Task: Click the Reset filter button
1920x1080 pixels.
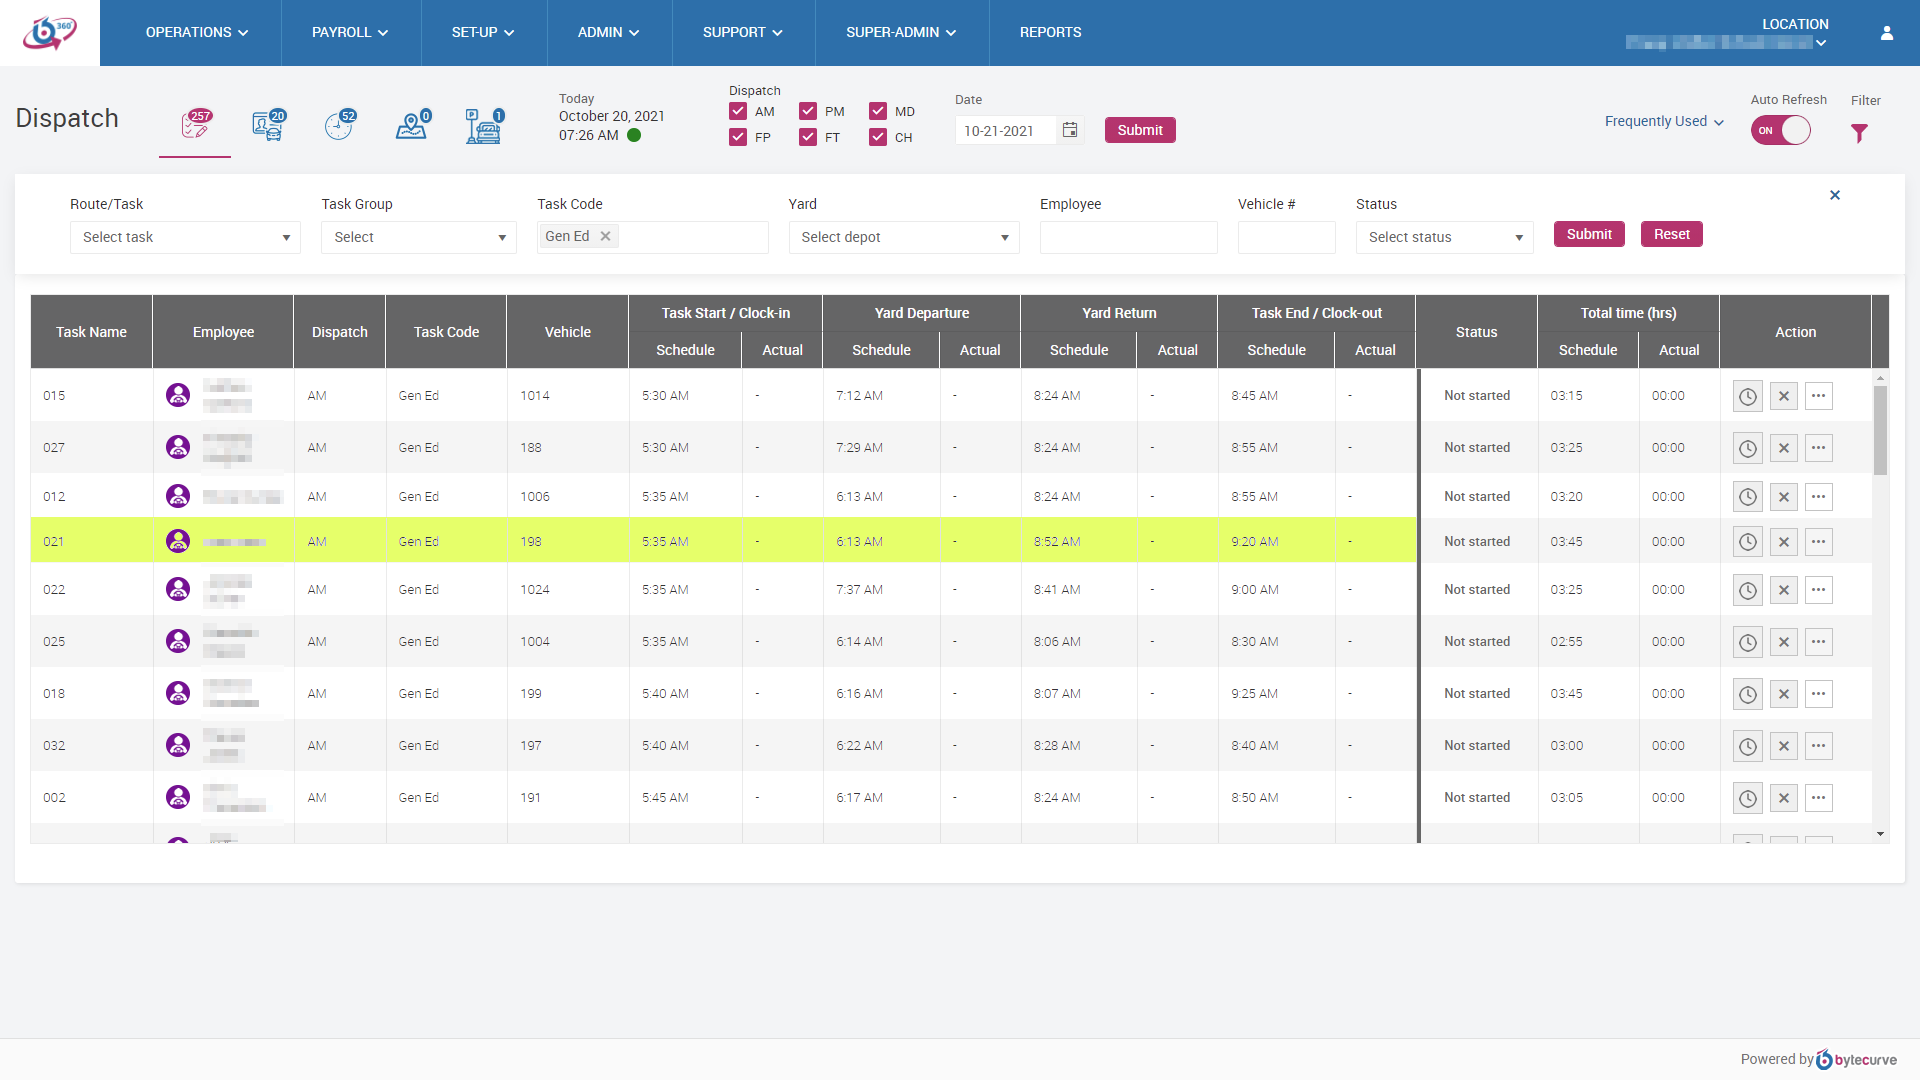Action: [1671, 234]
